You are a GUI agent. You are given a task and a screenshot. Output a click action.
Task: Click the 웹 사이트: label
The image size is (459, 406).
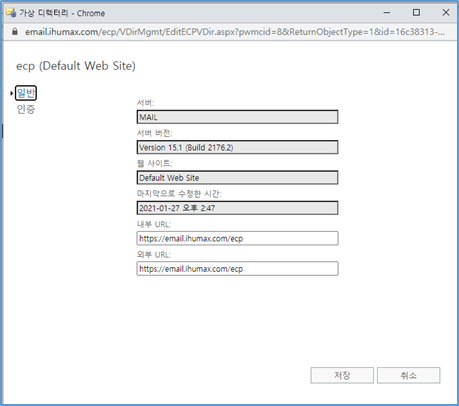tap(155, 163)
